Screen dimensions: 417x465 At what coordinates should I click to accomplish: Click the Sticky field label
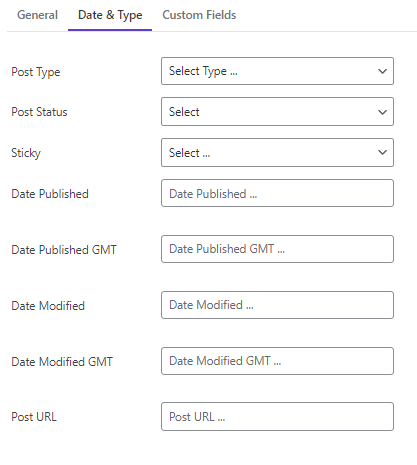[26, 153]
